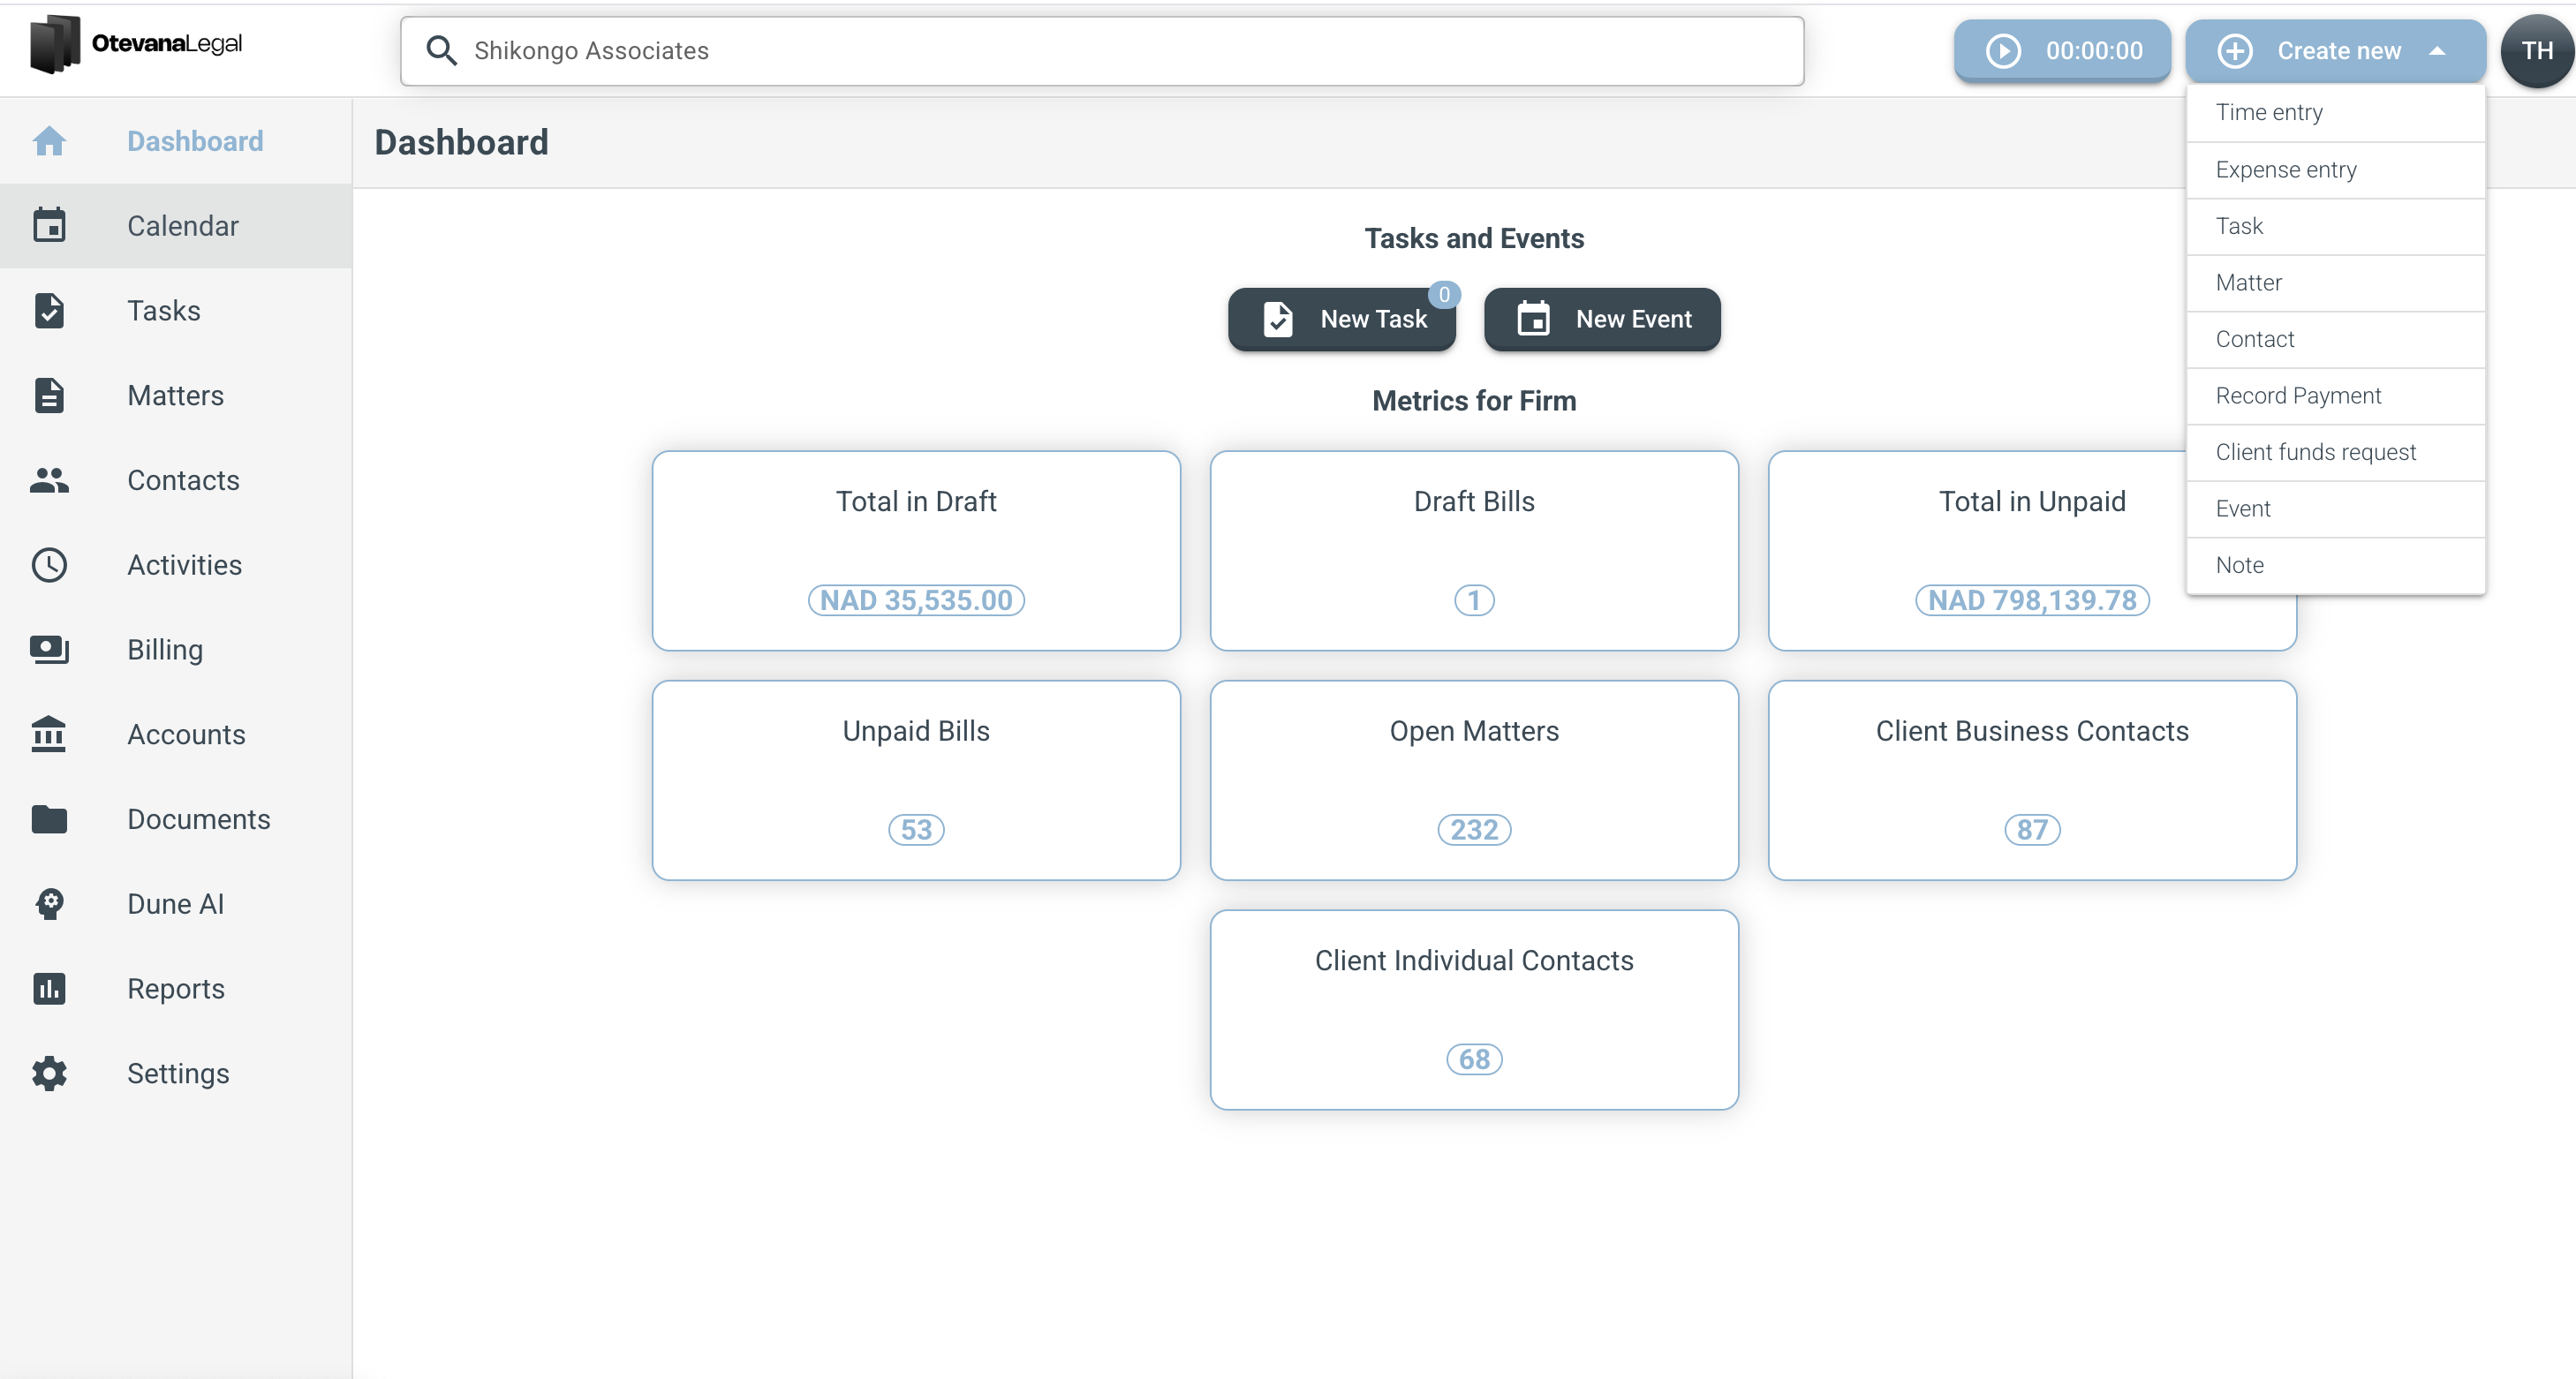Open Accounts via the bank icon

point(50,734)
